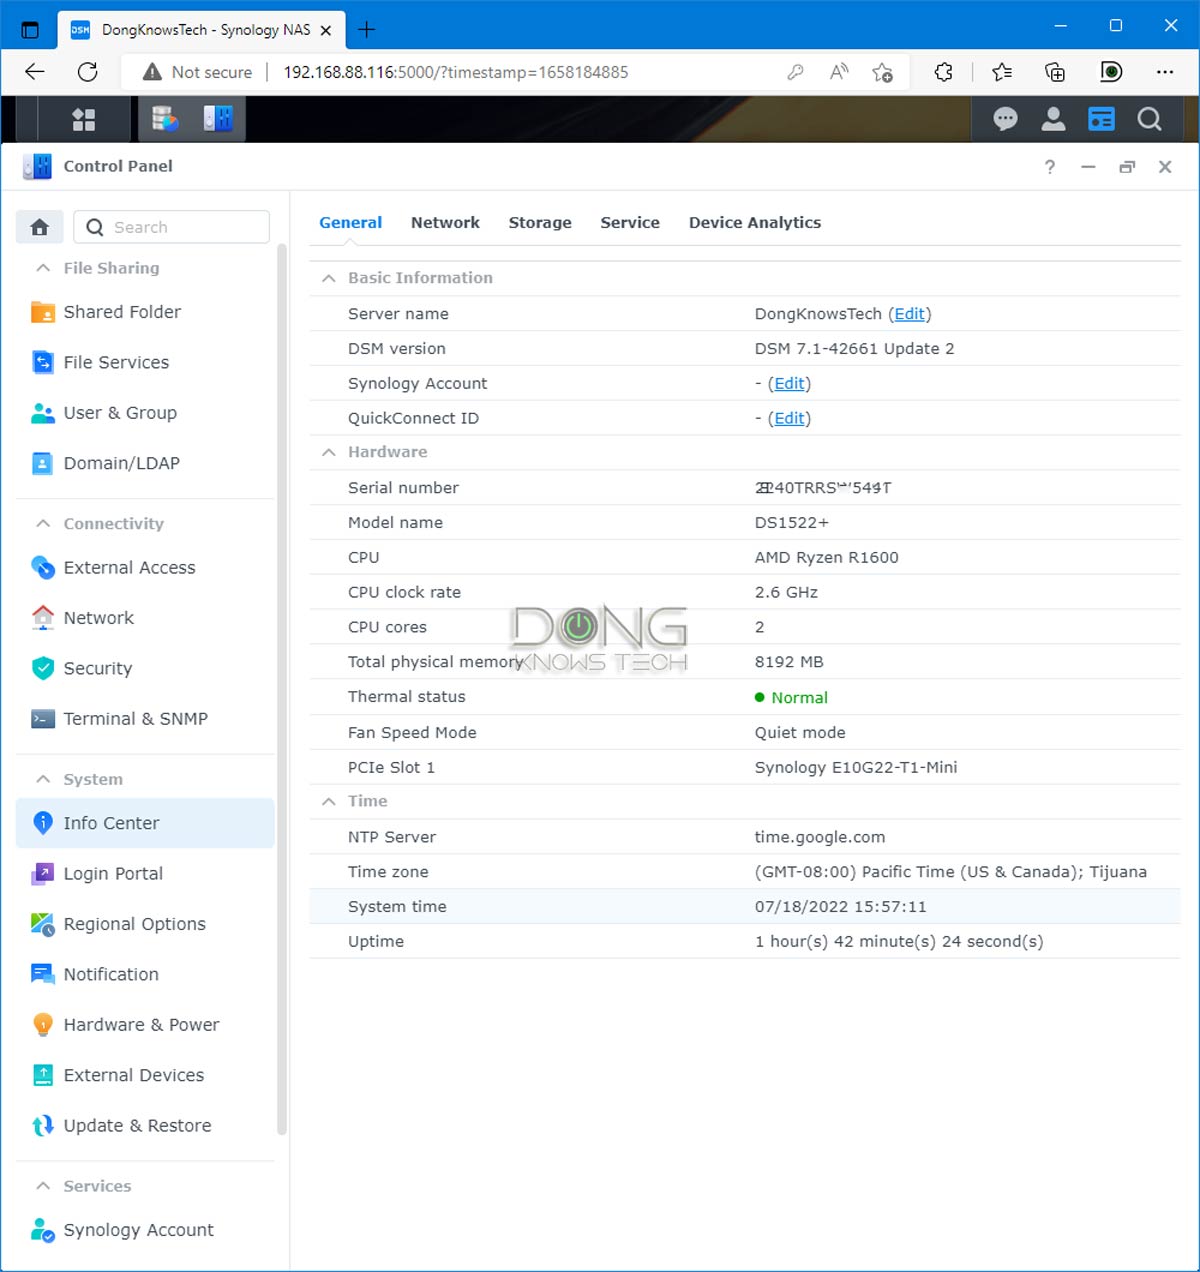
Task: Click Control Panel icon in DSM taskbar
Action: [x=218, y=119]
